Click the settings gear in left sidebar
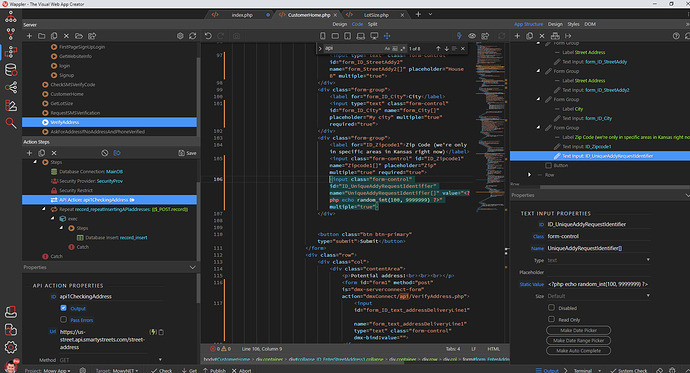This screenshot has width=690, height=373. [x=11, y=347]
